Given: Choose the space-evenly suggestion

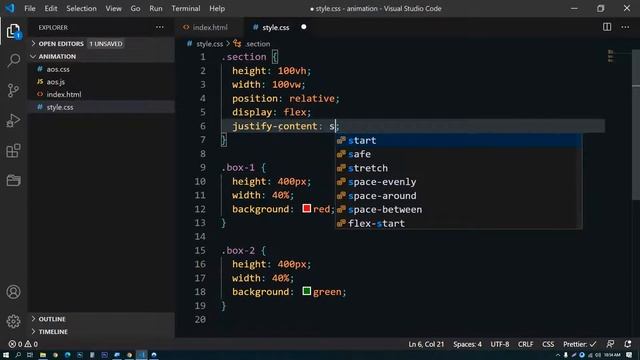Looking at the screenshot, I should pyautogui.click(x=458, y=182).
